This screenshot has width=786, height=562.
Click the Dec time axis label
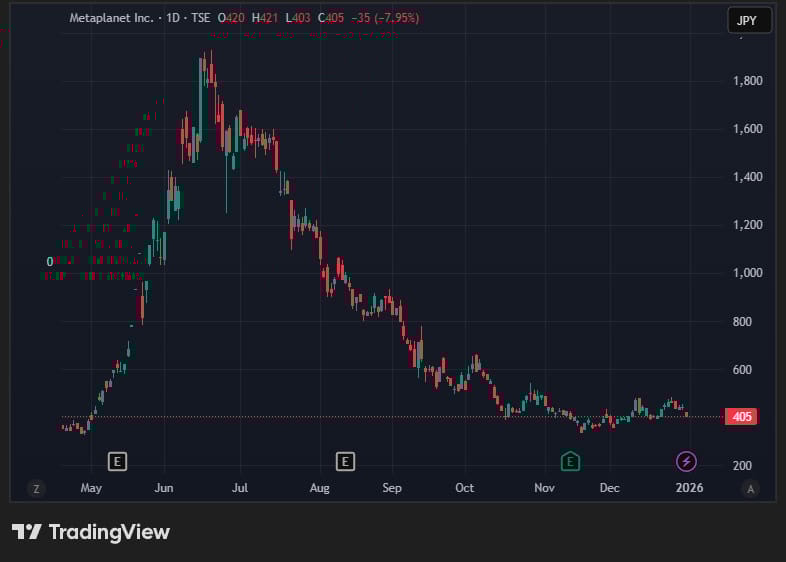pos(610,488)
